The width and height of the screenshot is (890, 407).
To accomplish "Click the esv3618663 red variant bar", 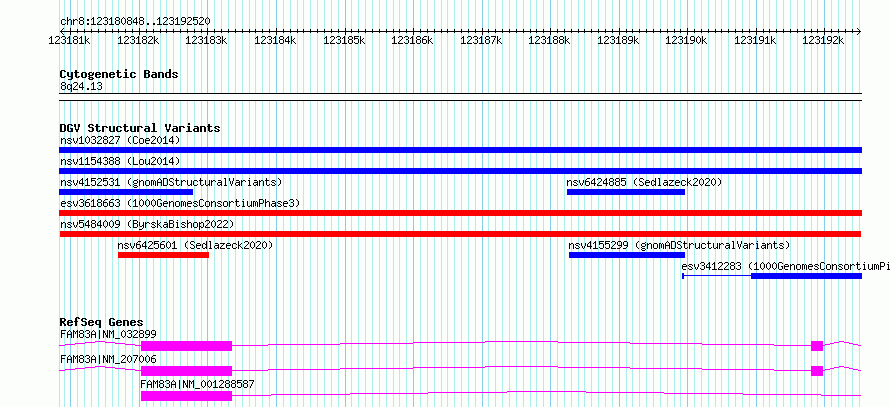I will click(x=460, y=213).
